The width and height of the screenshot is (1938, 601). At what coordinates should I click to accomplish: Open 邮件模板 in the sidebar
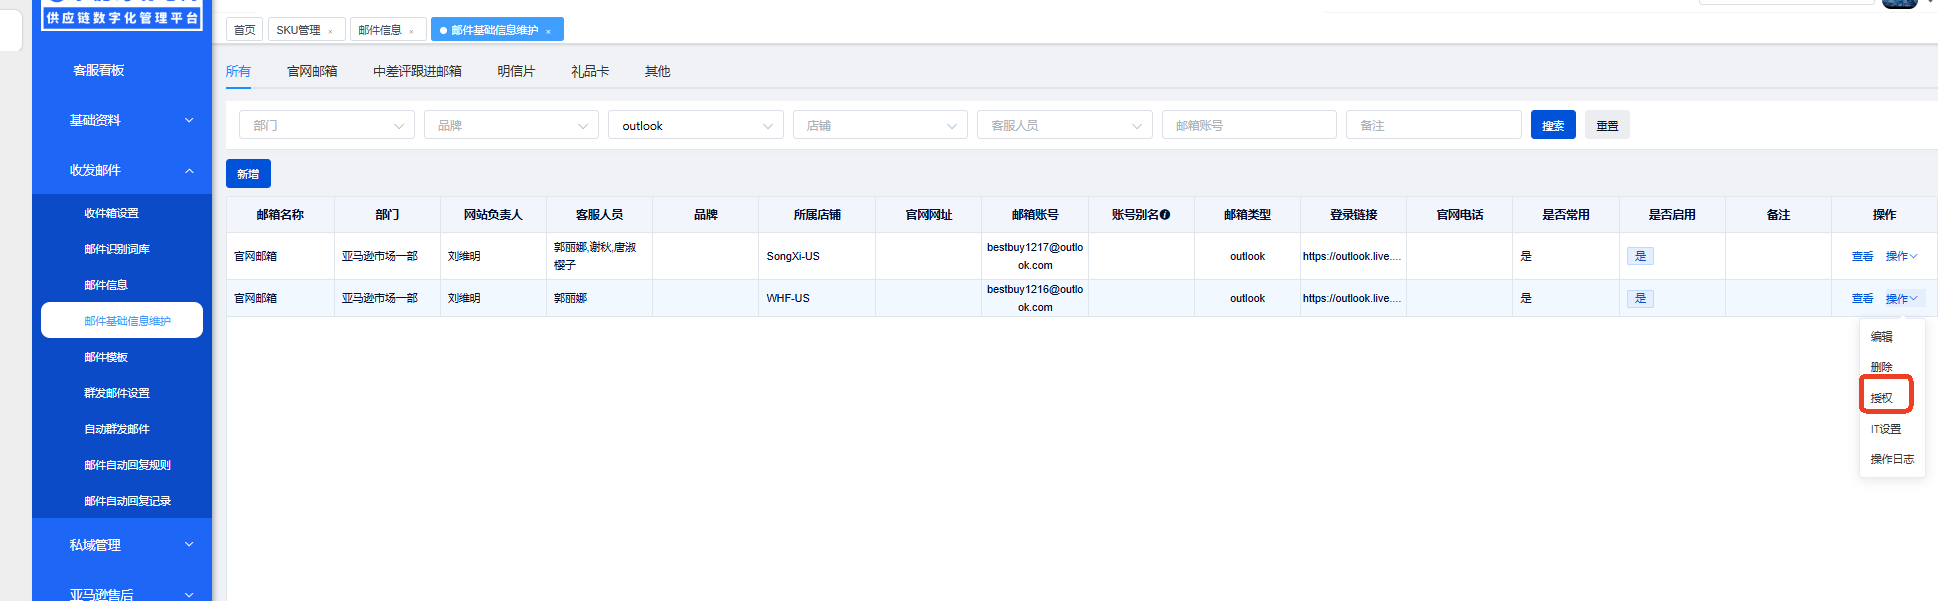tap(106, 357)
